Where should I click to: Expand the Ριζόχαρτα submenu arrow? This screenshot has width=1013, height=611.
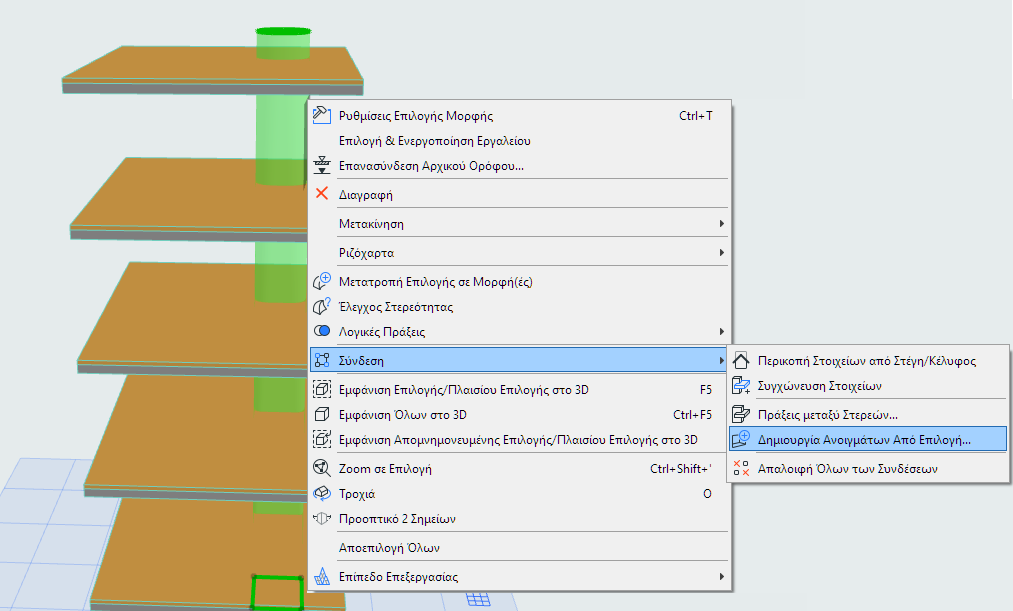pyautogui.click(x=722, y=253)
